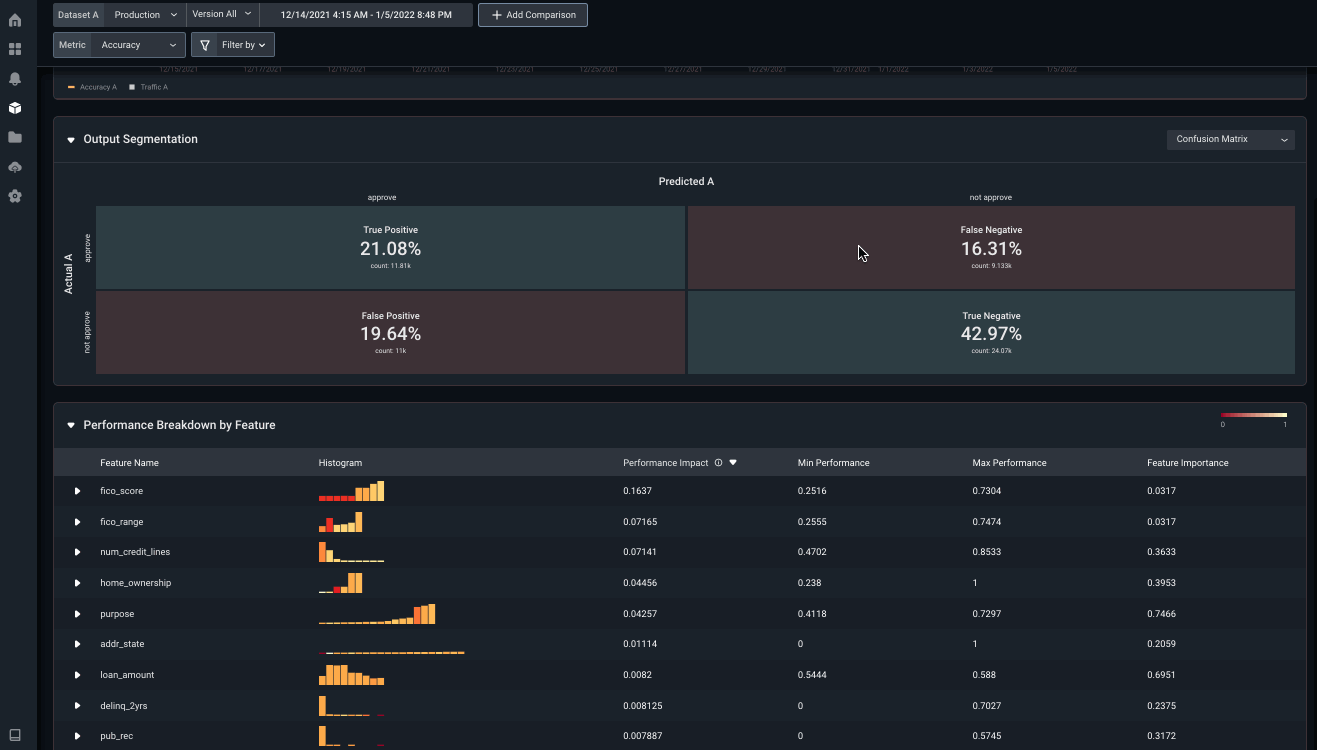Screen dimensions: 1317x750
Task: Click the date range field
Action: (x=366, y=15)
